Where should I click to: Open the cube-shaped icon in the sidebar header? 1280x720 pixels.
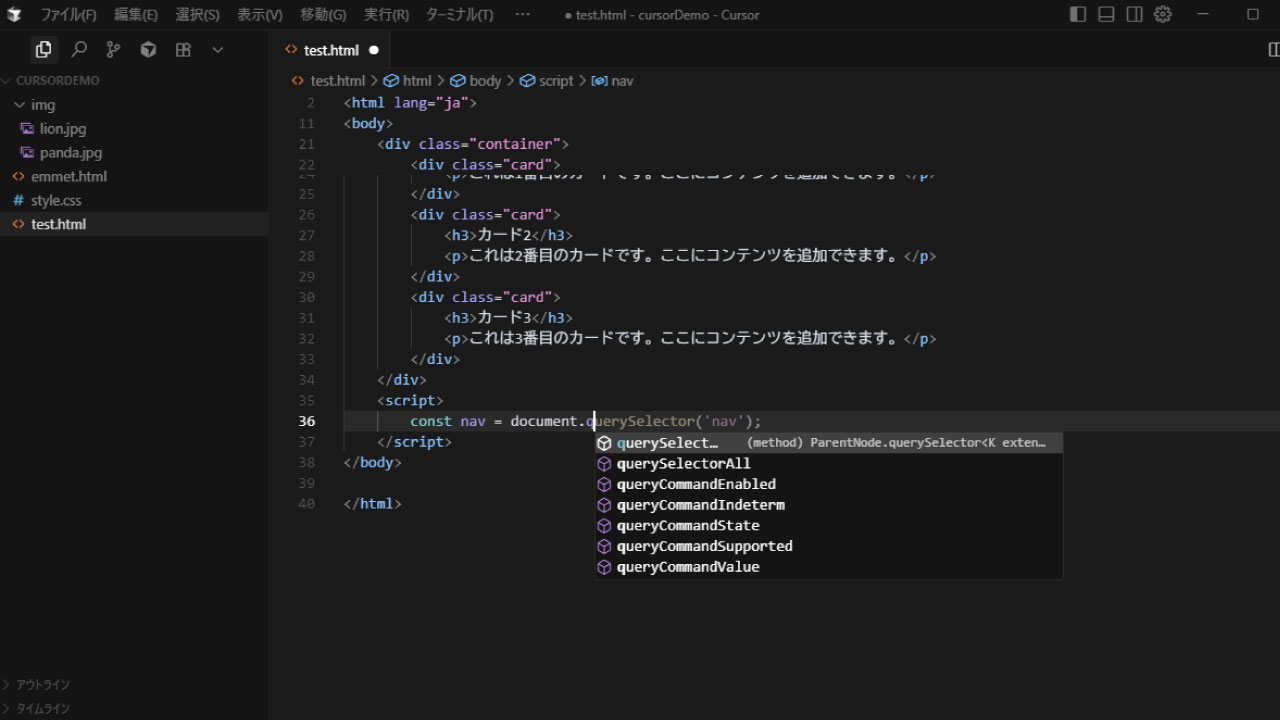[x=148, y=50]
